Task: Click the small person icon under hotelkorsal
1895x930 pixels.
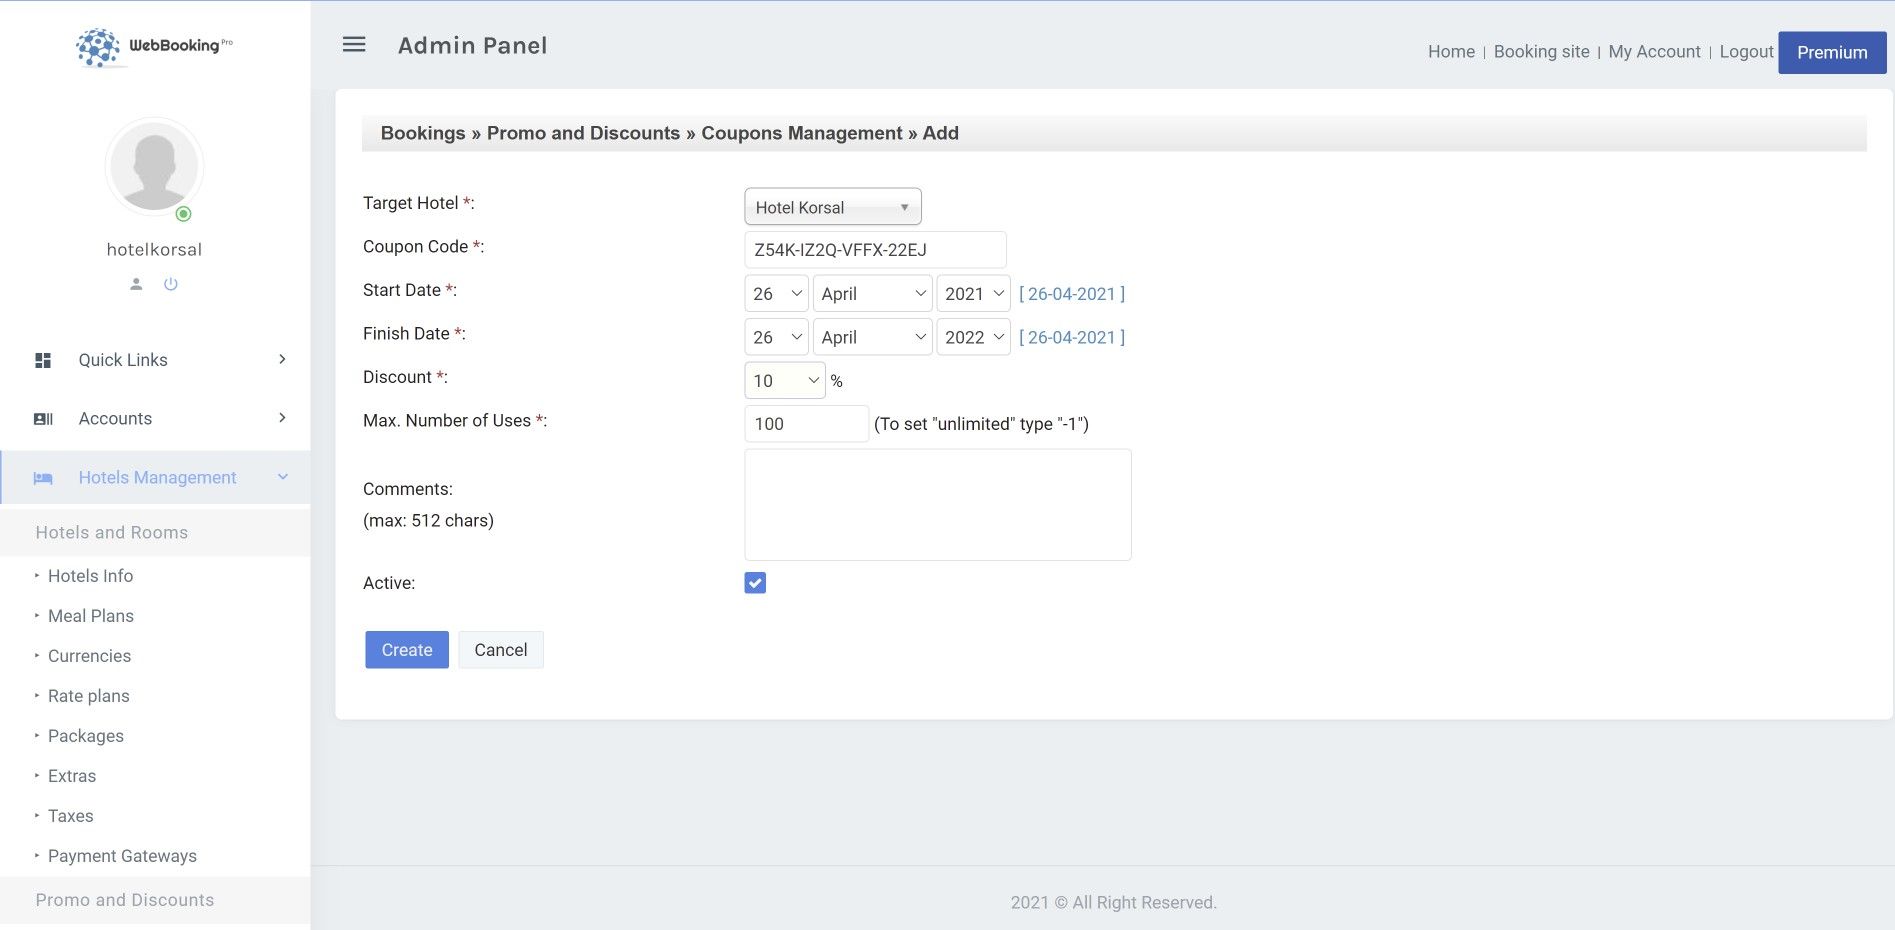Action: (137, 284)
